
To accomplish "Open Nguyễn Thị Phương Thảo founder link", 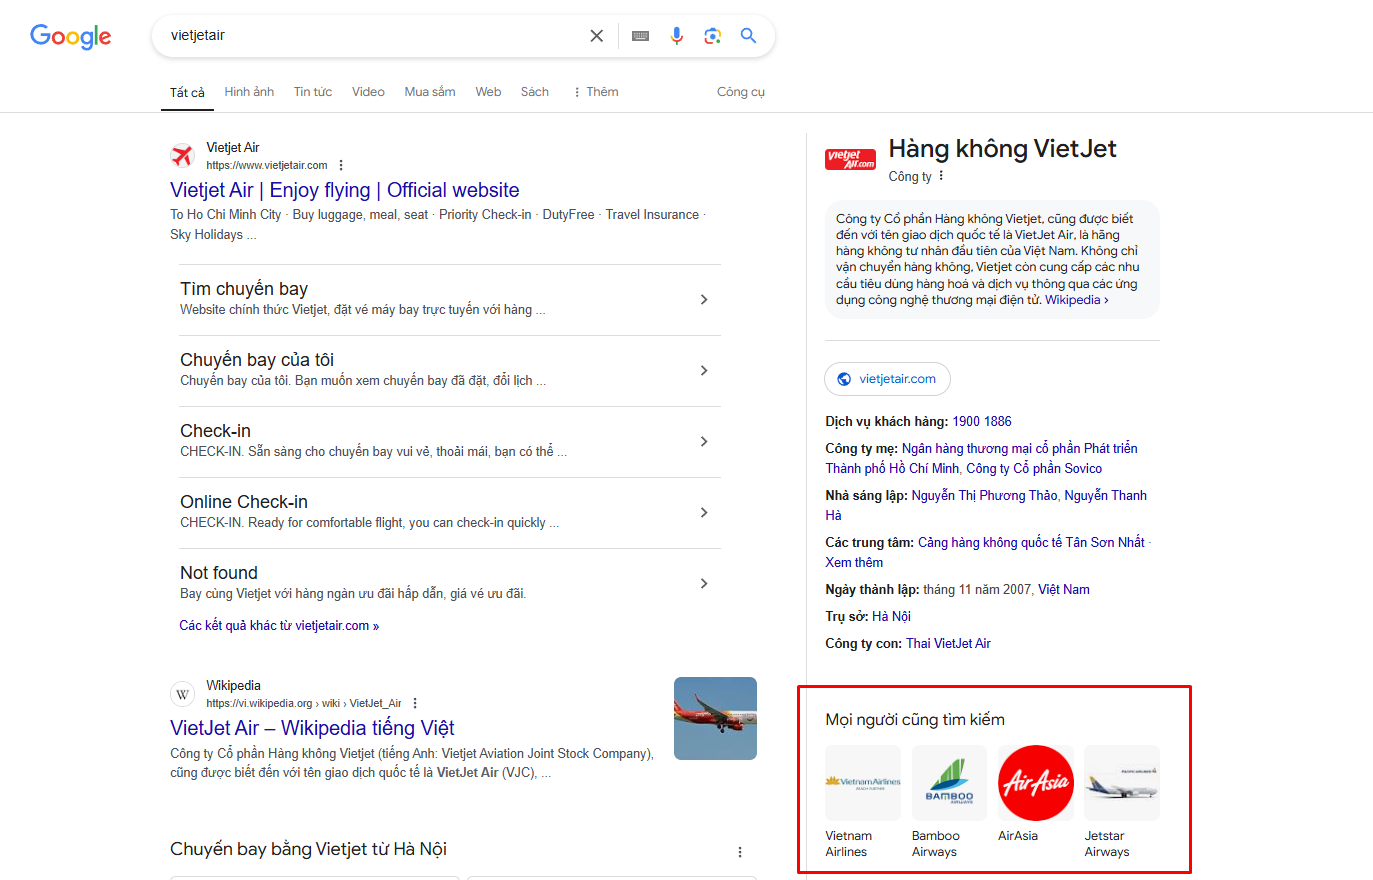I will (x=984, y=495).
